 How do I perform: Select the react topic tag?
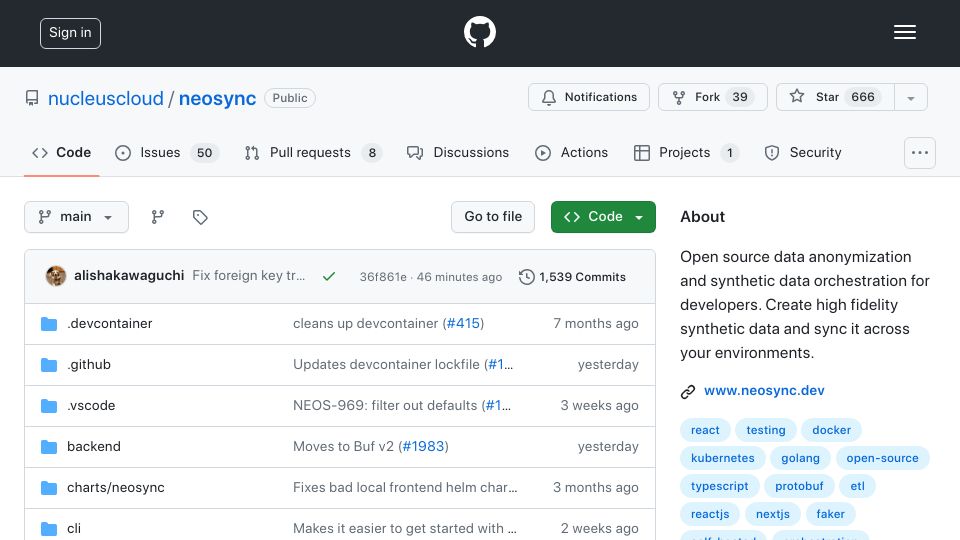coord(705,430)
